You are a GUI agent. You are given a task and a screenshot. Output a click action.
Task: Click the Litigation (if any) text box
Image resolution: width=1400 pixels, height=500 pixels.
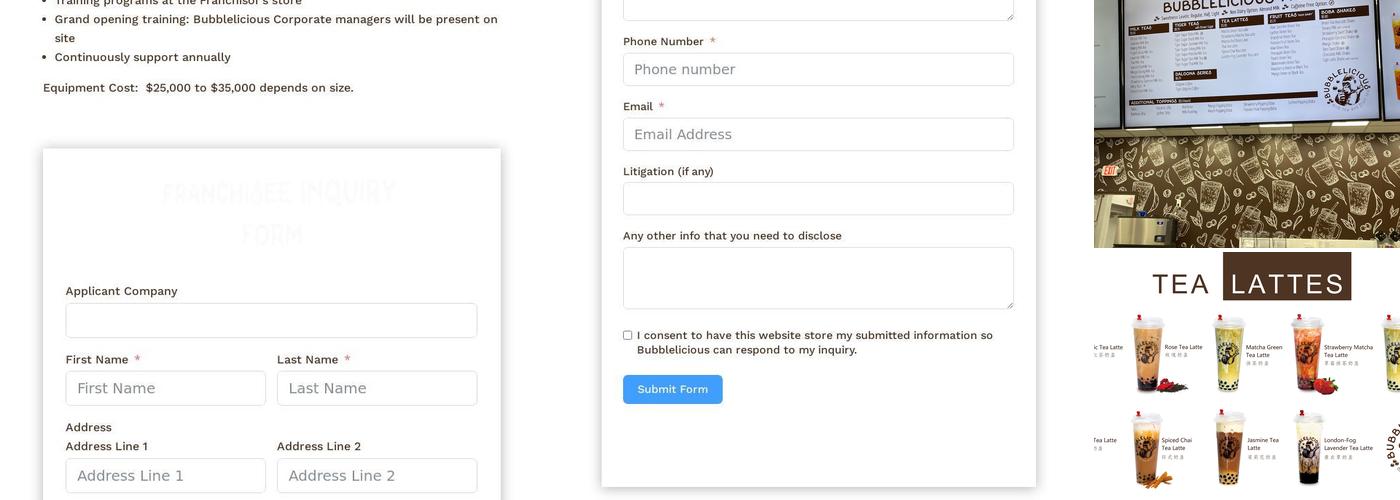tap(818, 198)
